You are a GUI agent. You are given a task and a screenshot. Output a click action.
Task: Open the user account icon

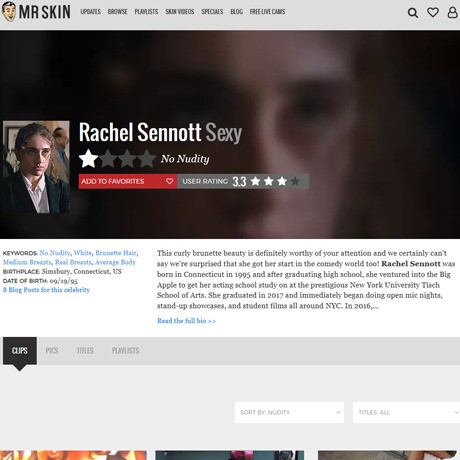click(x=452, y=12)
